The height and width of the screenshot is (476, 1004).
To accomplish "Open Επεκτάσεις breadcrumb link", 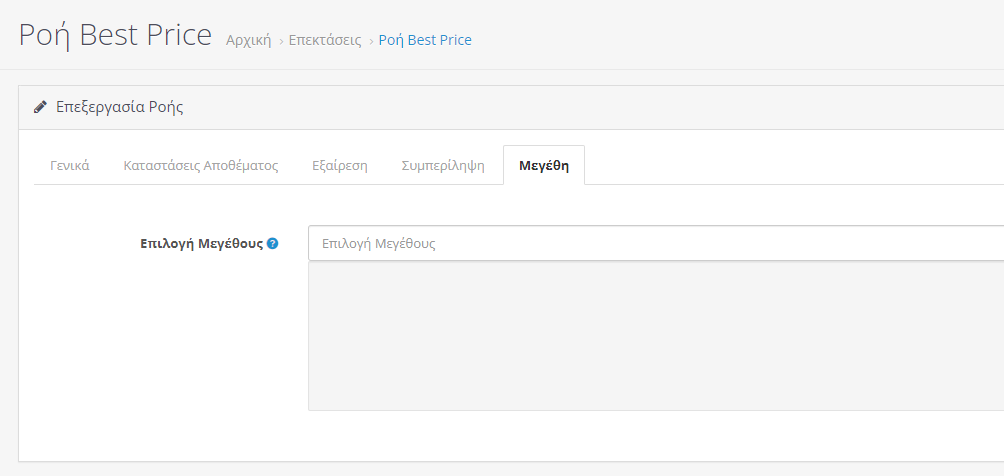I will pos(325,40).
